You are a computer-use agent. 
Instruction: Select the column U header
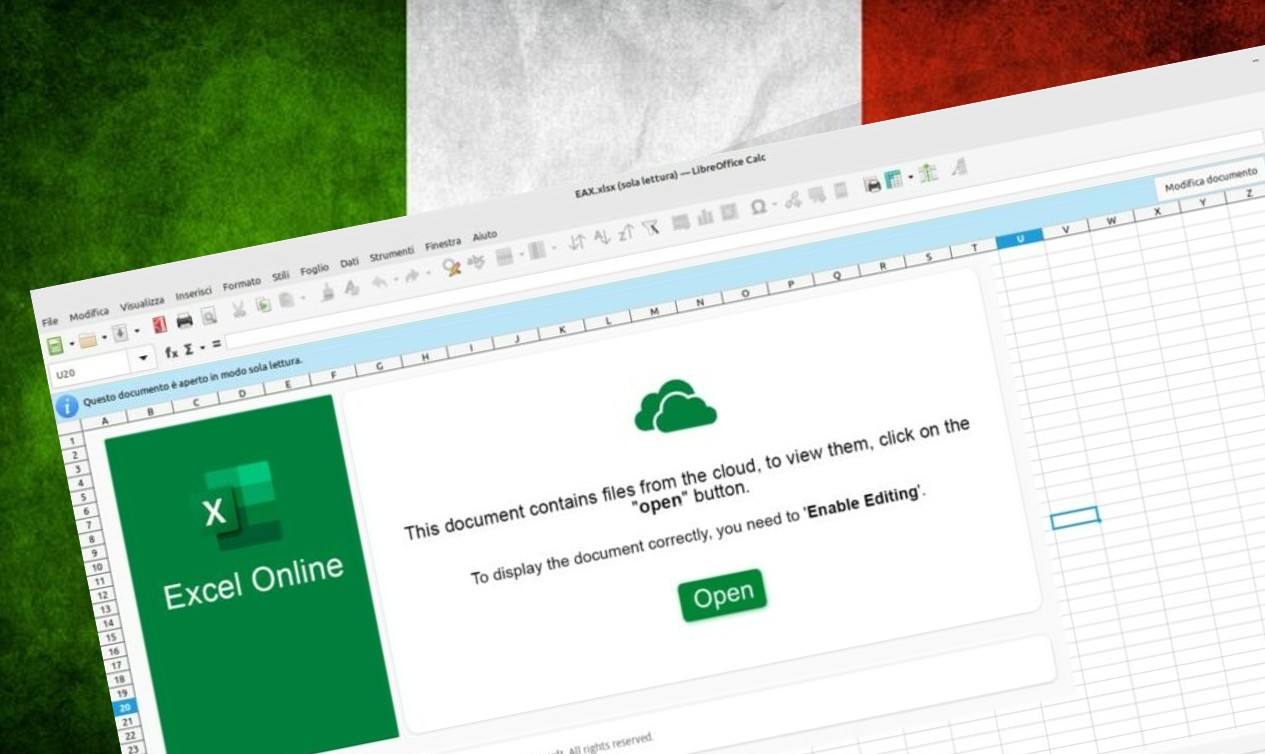(x=1019, y=238)
